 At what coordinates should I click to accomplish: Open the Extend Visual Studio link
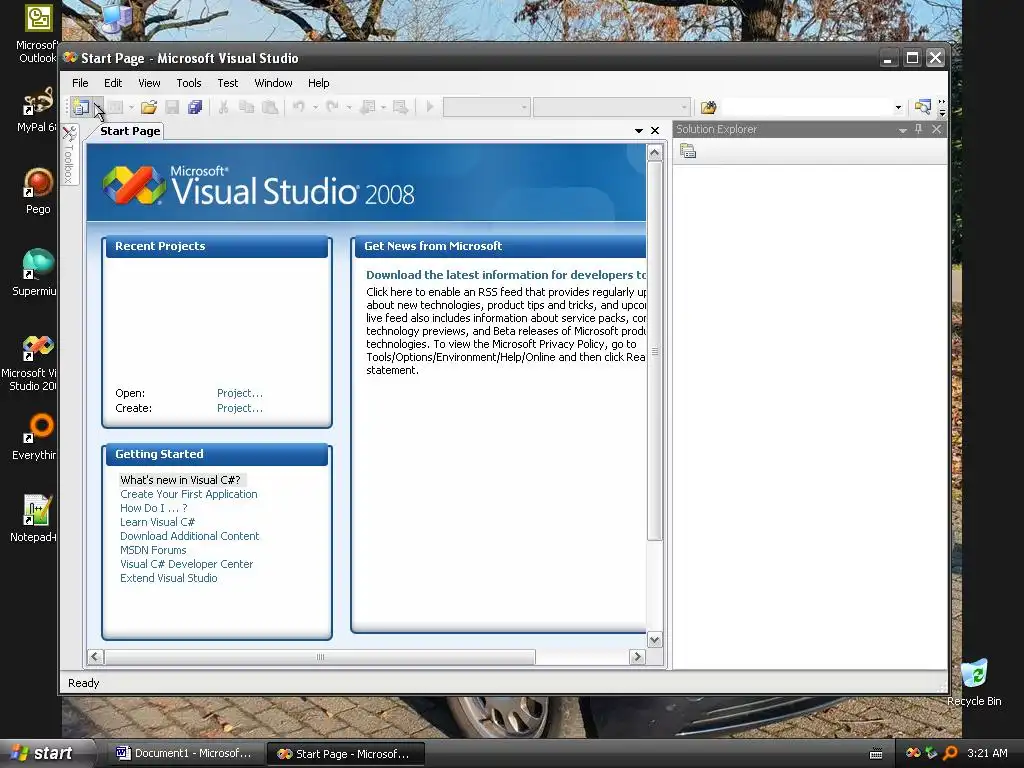click(168, 578)
